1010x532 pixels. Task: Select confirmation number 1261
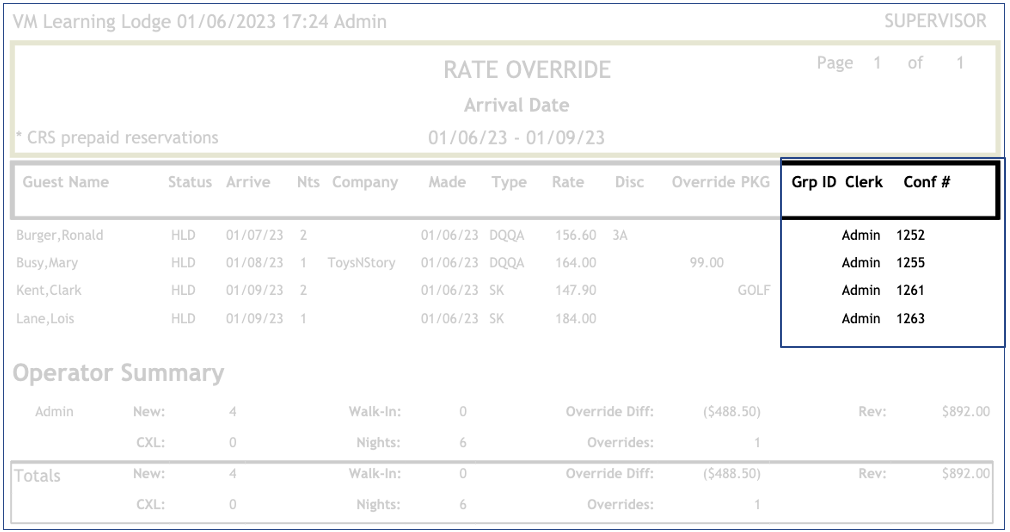910,291
